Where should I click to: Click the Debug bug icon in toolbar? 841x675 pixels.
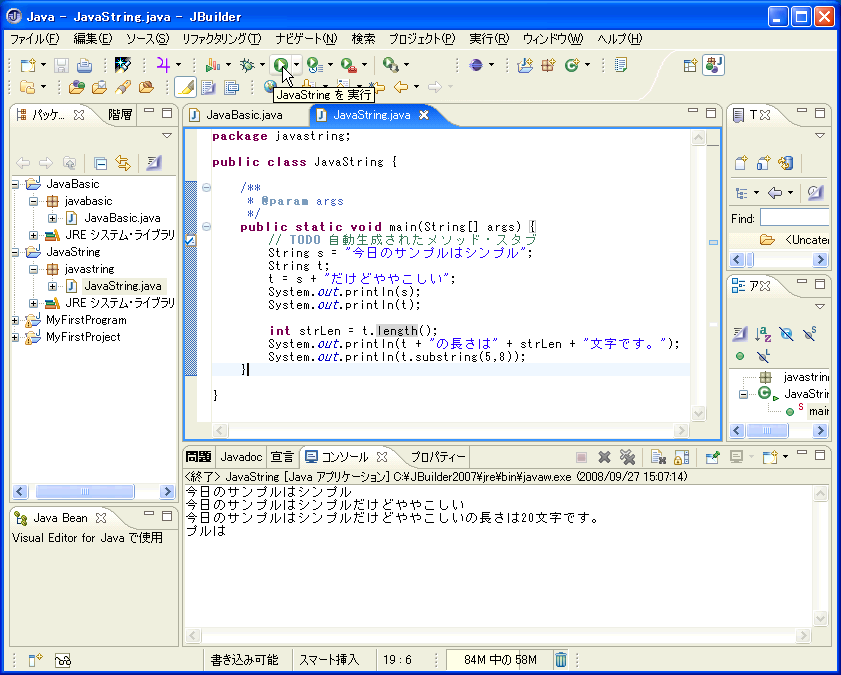click(247, 65)
